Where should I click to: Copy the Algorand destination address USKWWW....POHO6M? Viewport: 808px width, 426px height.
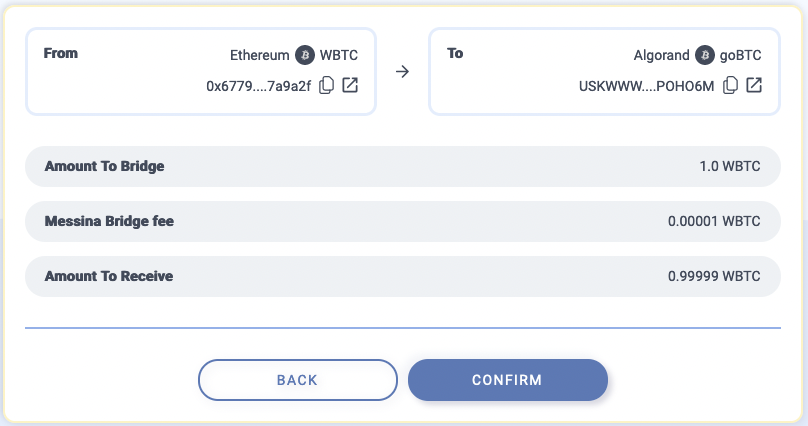tap(730, 85)
